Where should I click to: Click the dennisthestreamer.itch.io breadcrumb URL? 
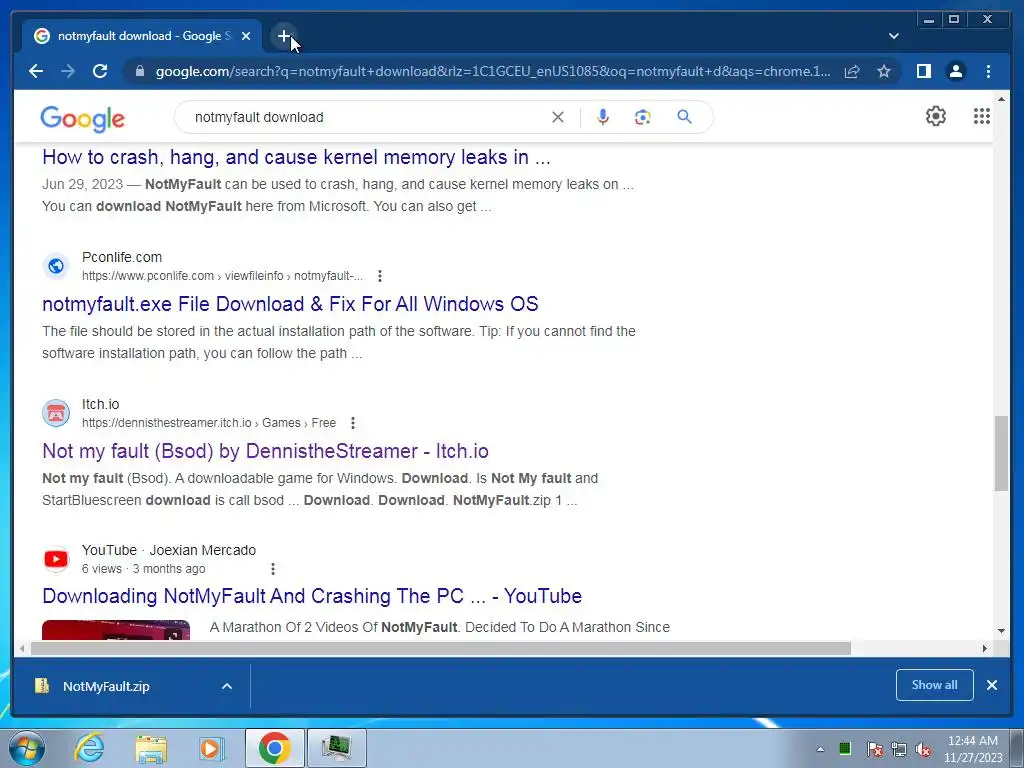pos(209,423)
